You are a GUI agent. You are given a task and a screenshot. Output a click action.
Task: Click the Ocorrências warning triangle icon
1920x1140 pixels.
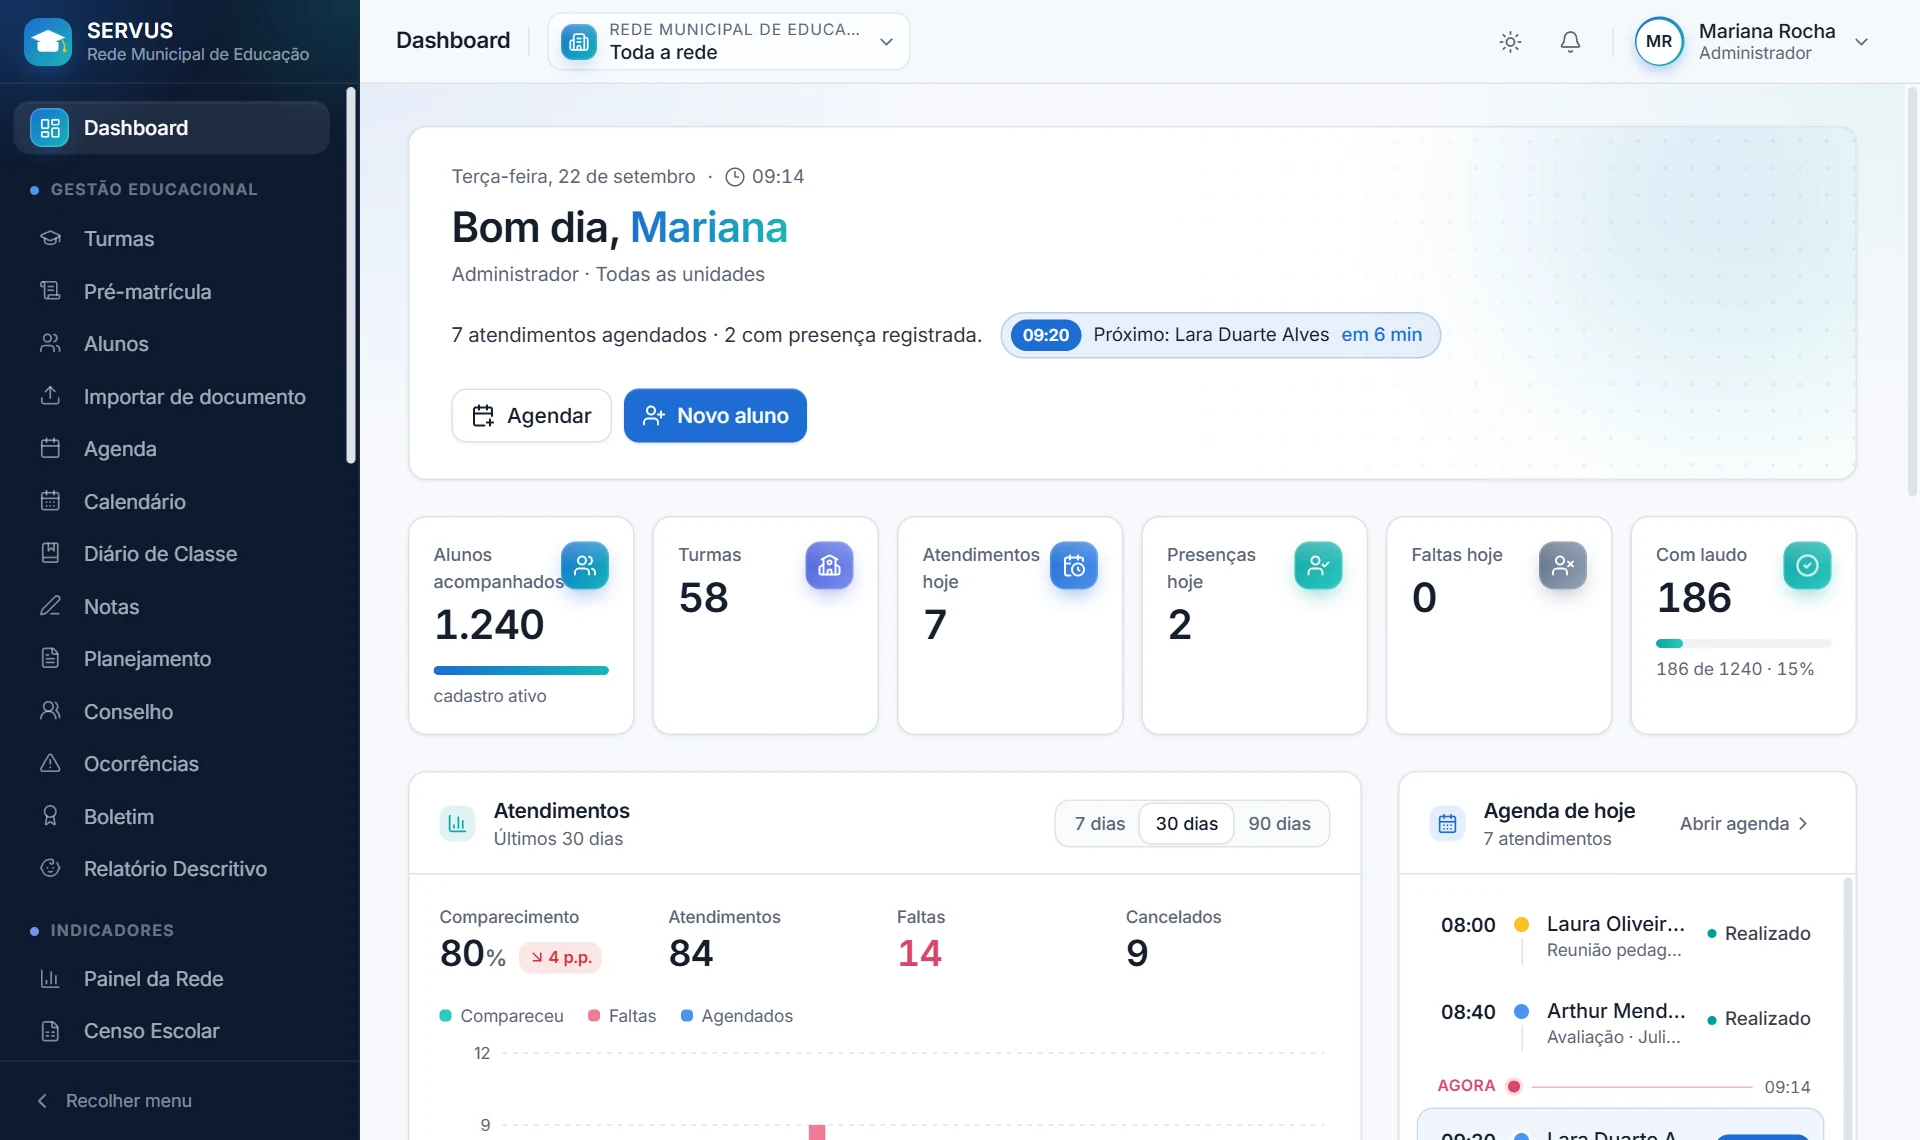click(x=50, y=763)
